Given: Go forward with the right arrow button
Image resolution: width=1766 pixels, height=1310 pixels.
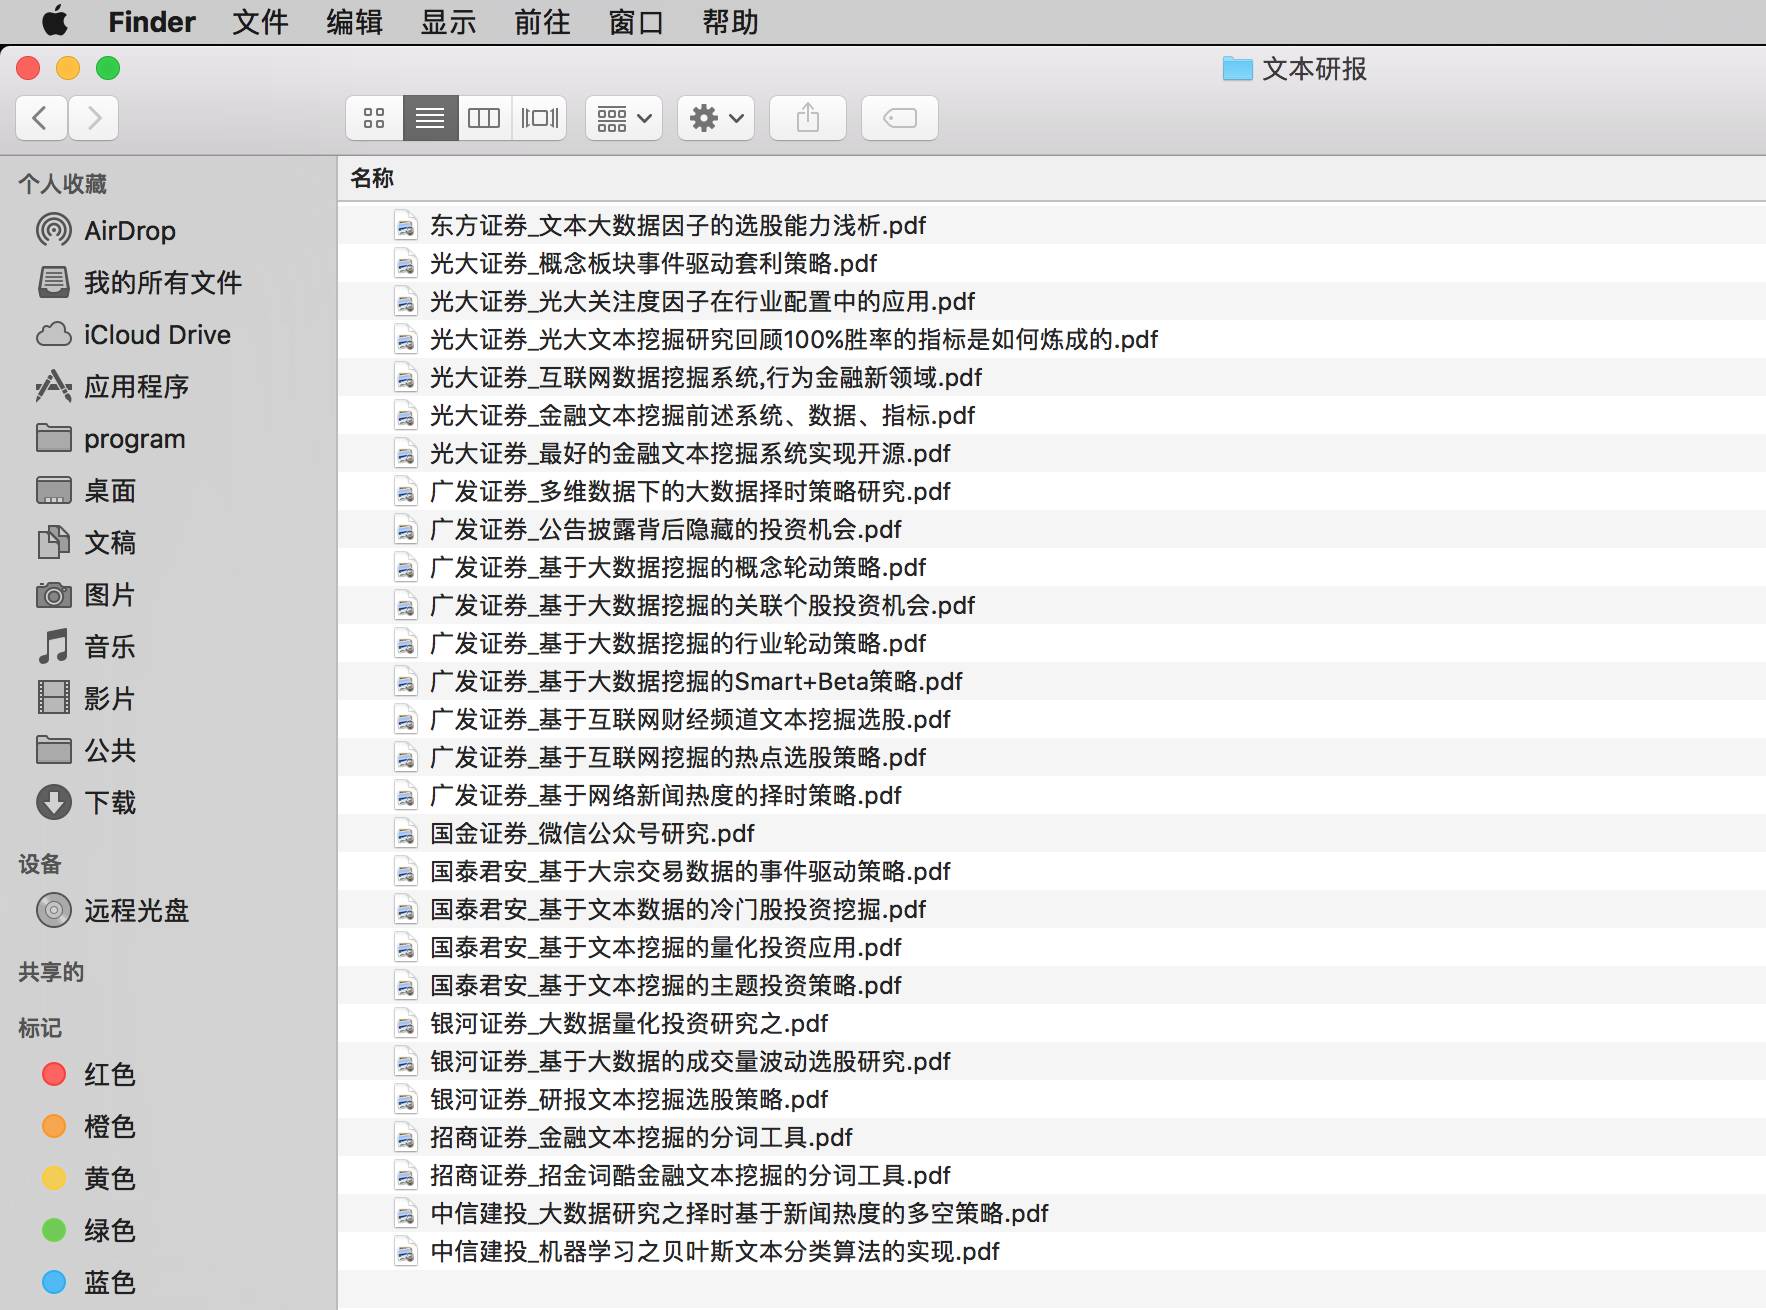Looking at the screenshot, I should 94,118.
